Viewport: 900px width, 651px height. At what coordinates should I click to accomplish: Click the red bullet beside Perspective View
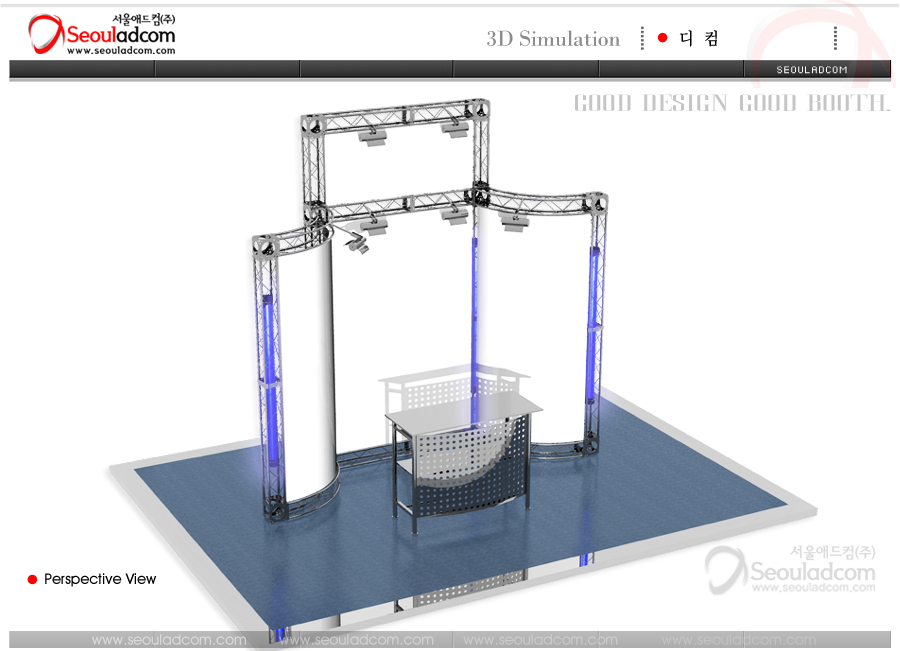tap(32, 579)
